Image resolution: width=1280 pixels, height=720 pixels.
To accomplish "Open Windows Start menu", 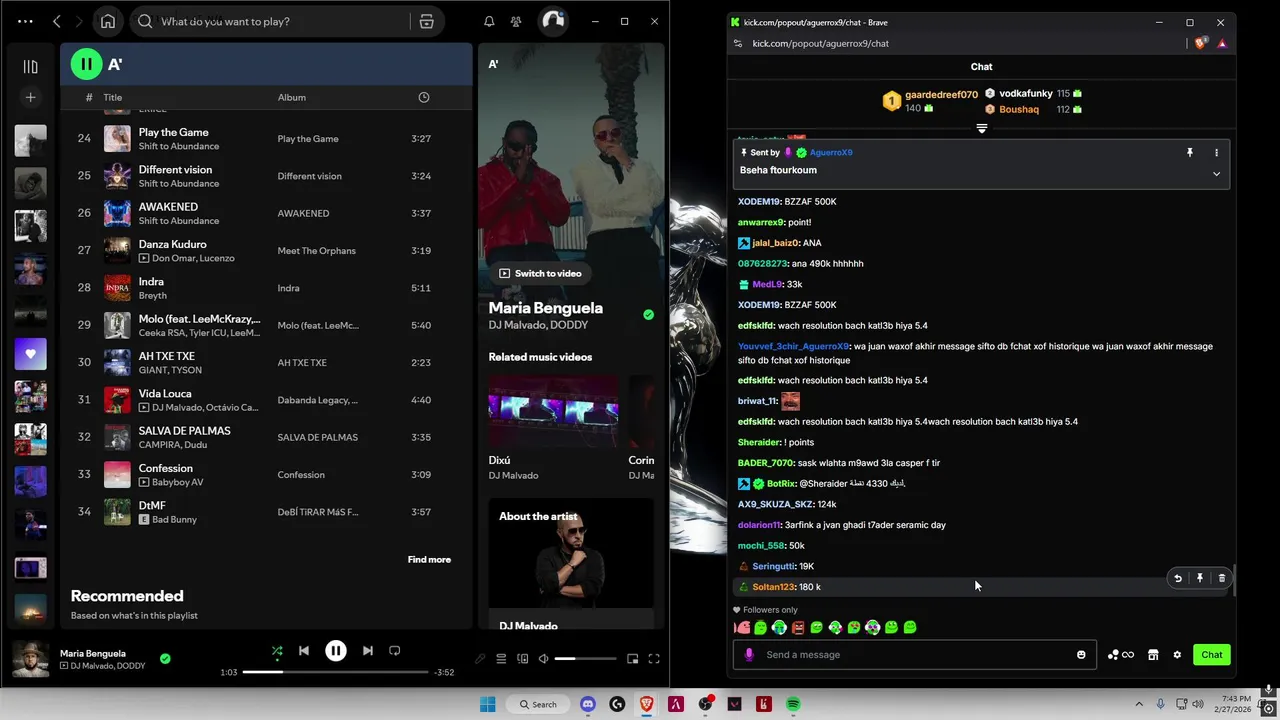I will (x=487, y=704).
